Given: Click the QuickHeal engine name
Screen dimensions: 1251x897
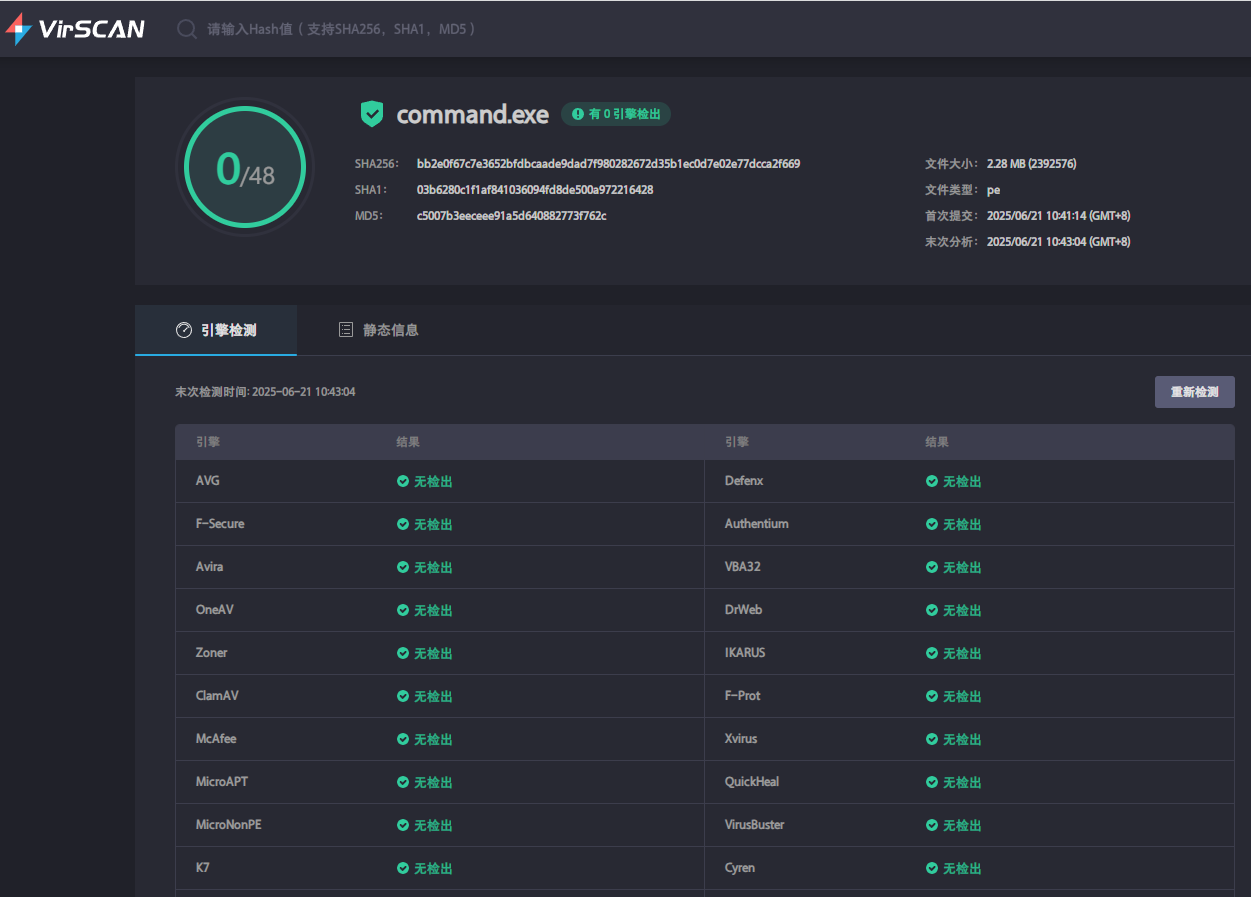Looking at the screenshot, I should (752, 782).
